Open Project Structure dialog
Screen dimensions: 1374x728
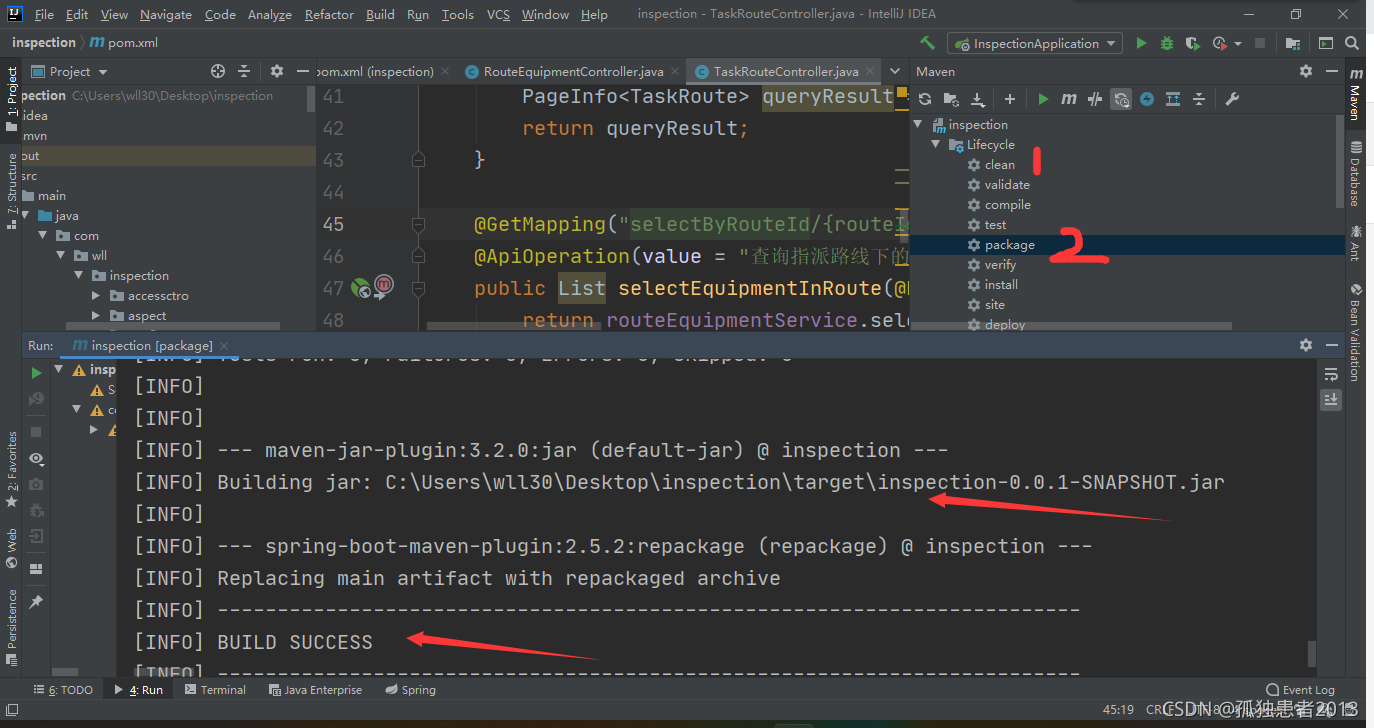1293,43
